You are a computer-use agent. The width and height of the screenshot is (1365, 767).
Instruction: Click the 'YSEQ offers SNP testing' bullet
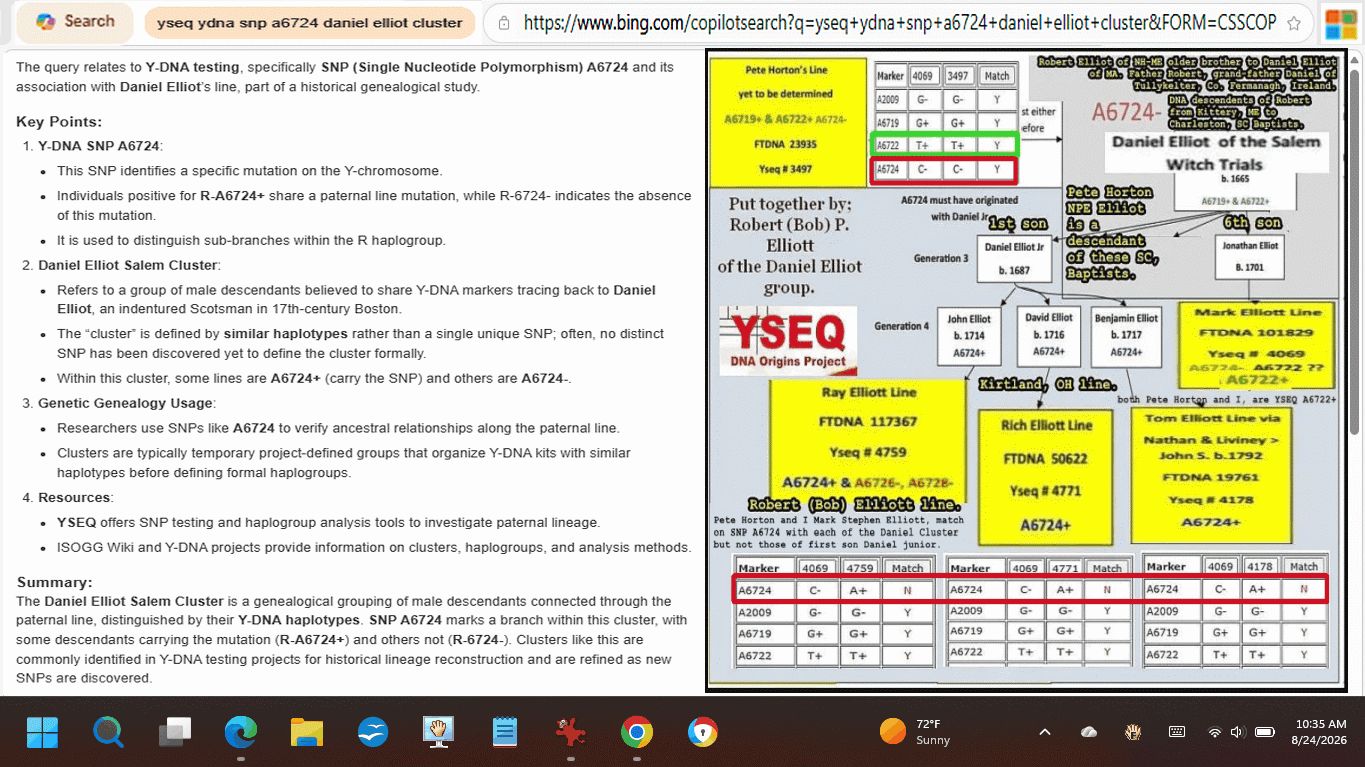click(x=328, y=522)
